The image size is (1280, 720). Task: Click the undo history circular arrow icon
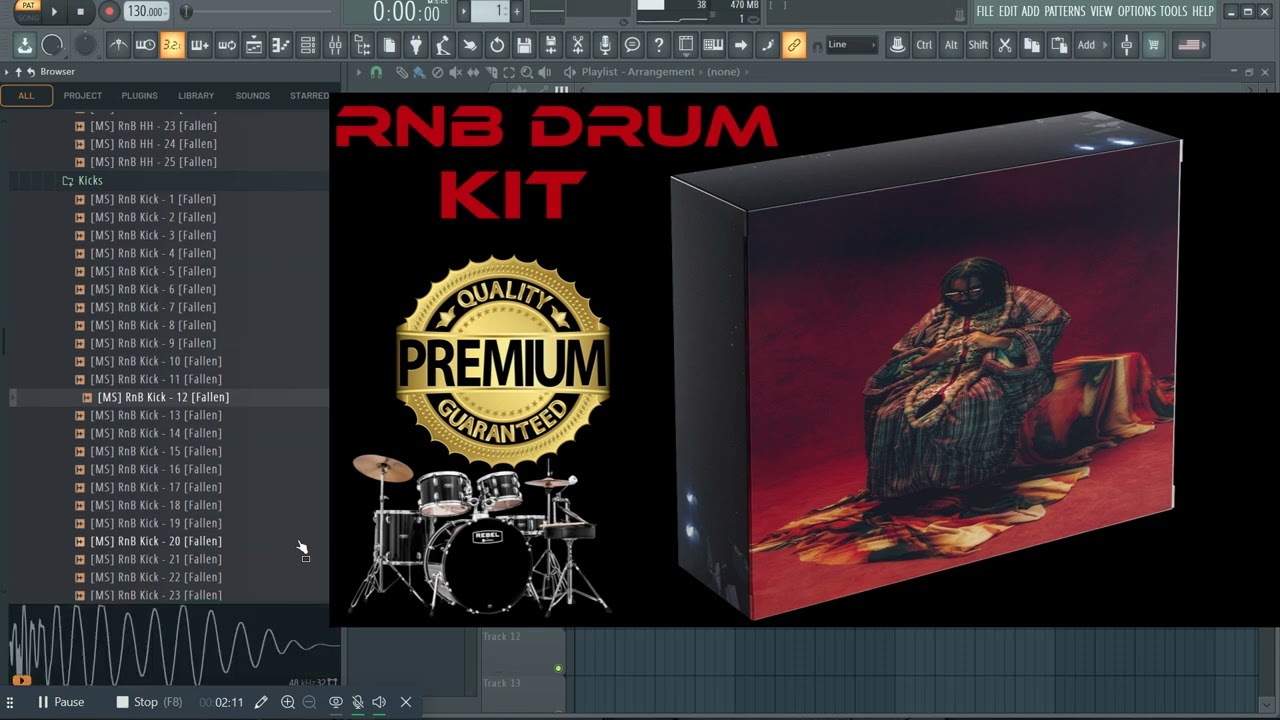497,45
